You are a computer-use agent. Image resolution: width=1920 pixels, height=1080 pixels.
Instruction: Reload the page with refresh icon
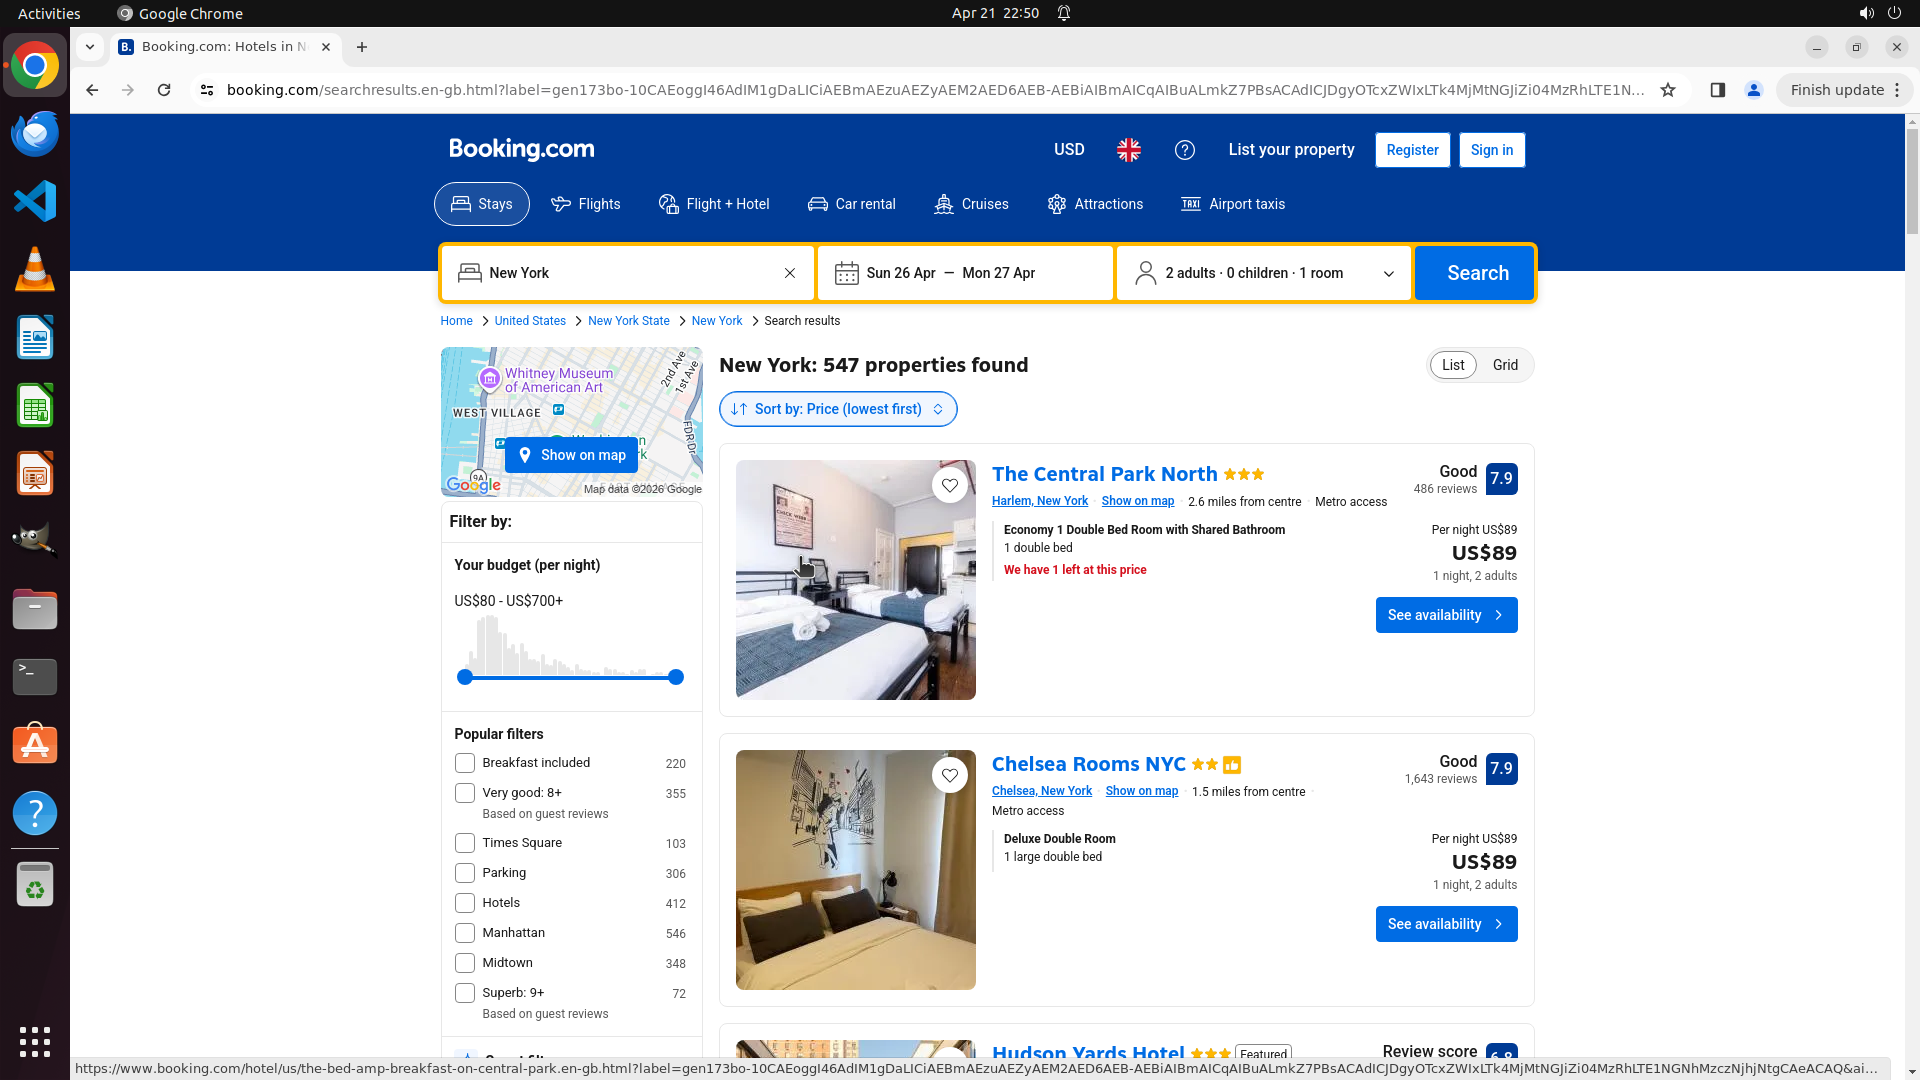[x=164, y=90]
